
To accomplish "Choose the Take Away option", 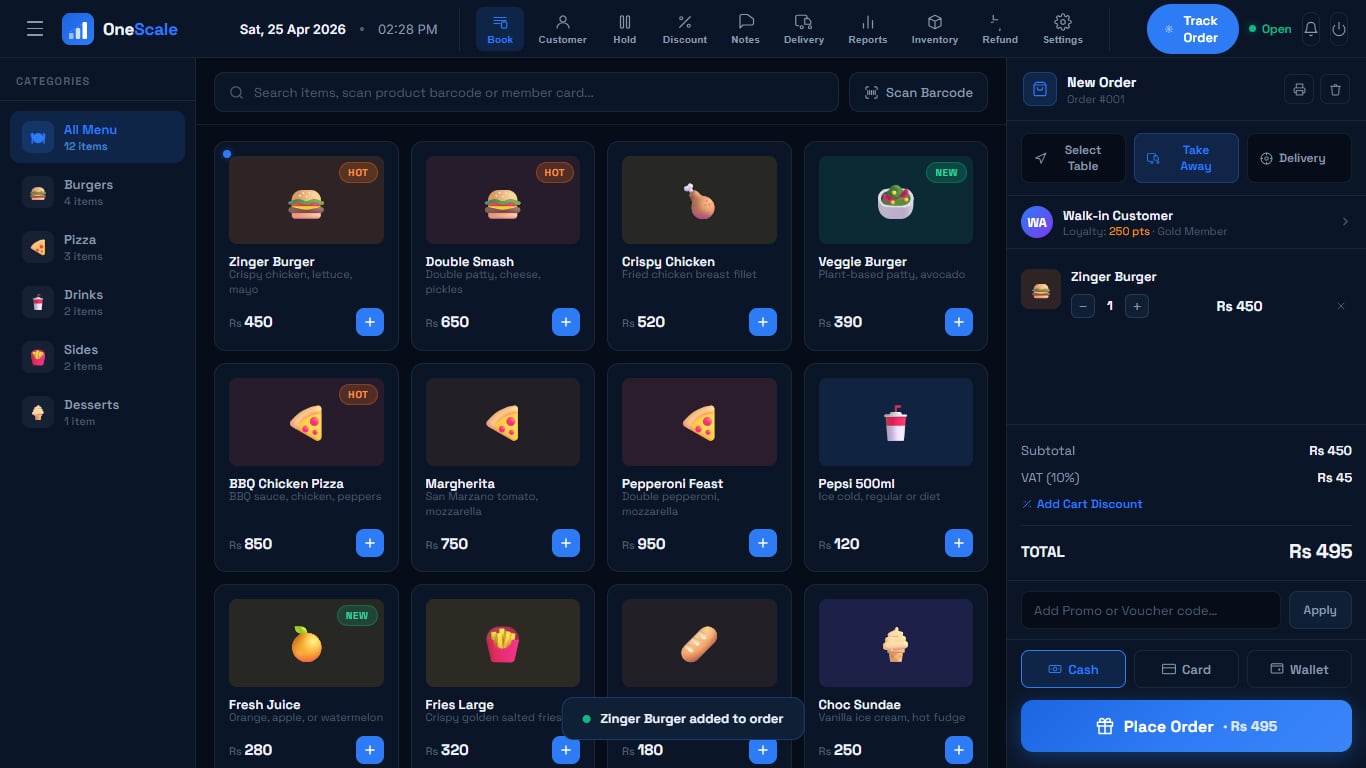I will [1186, 158].
